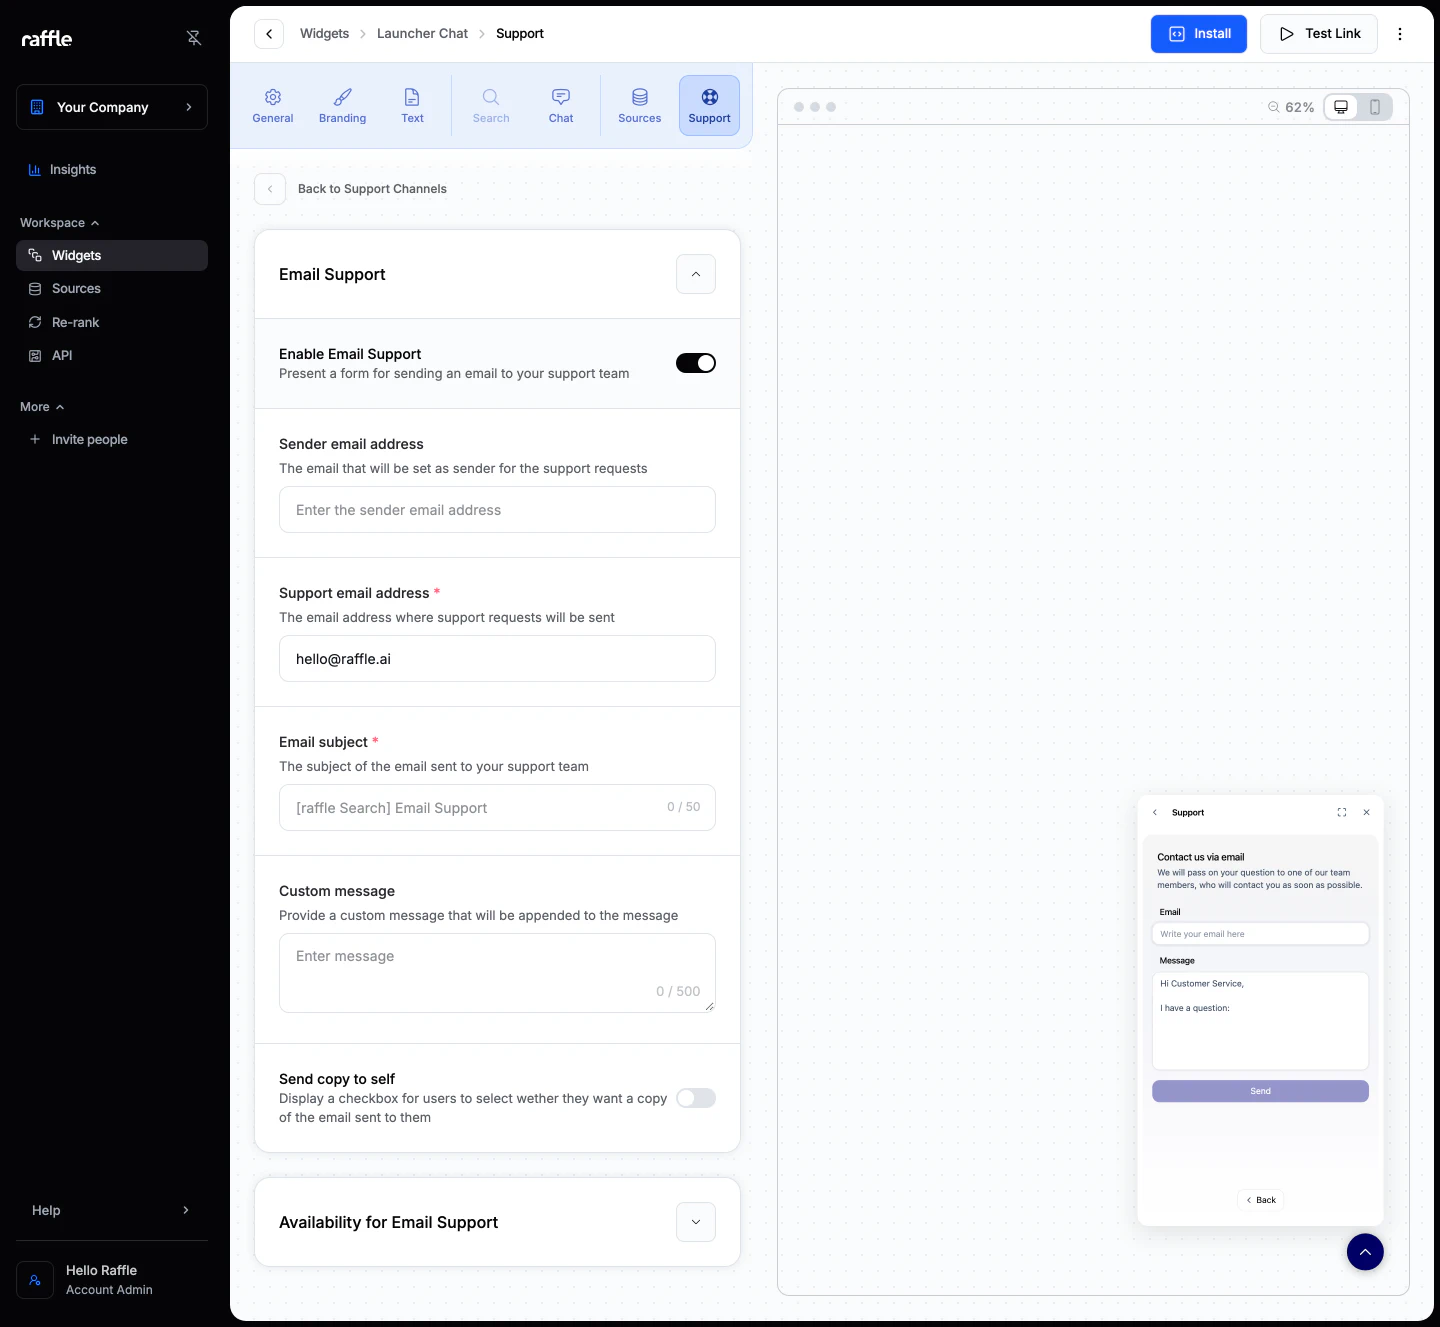Disable the Enable Email Support toggle
The width and height of the screenshot is (1440, 1327).
tap(696, 363)
